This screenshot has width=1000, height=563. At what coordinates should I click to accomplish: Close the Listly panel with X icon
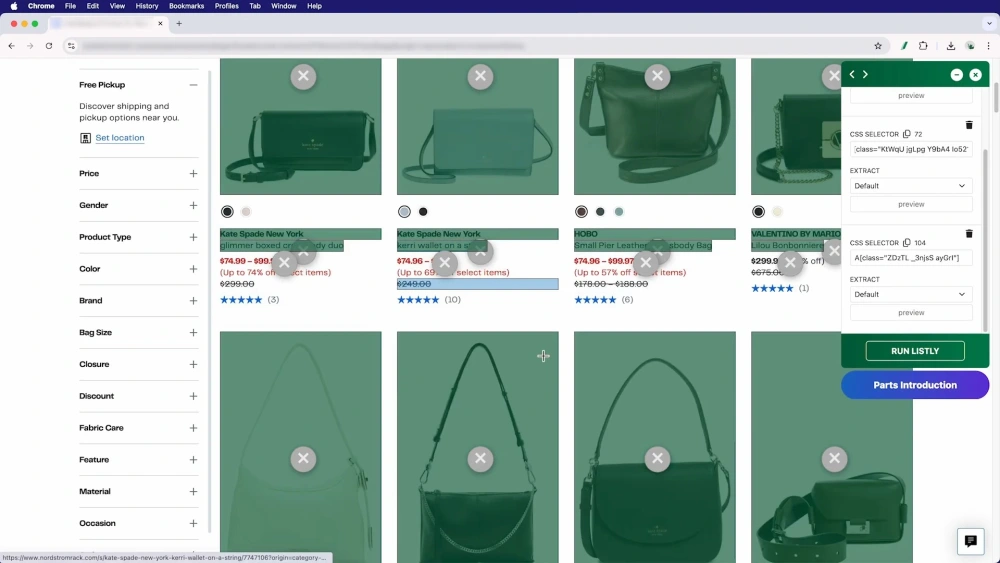coord(976,75)
